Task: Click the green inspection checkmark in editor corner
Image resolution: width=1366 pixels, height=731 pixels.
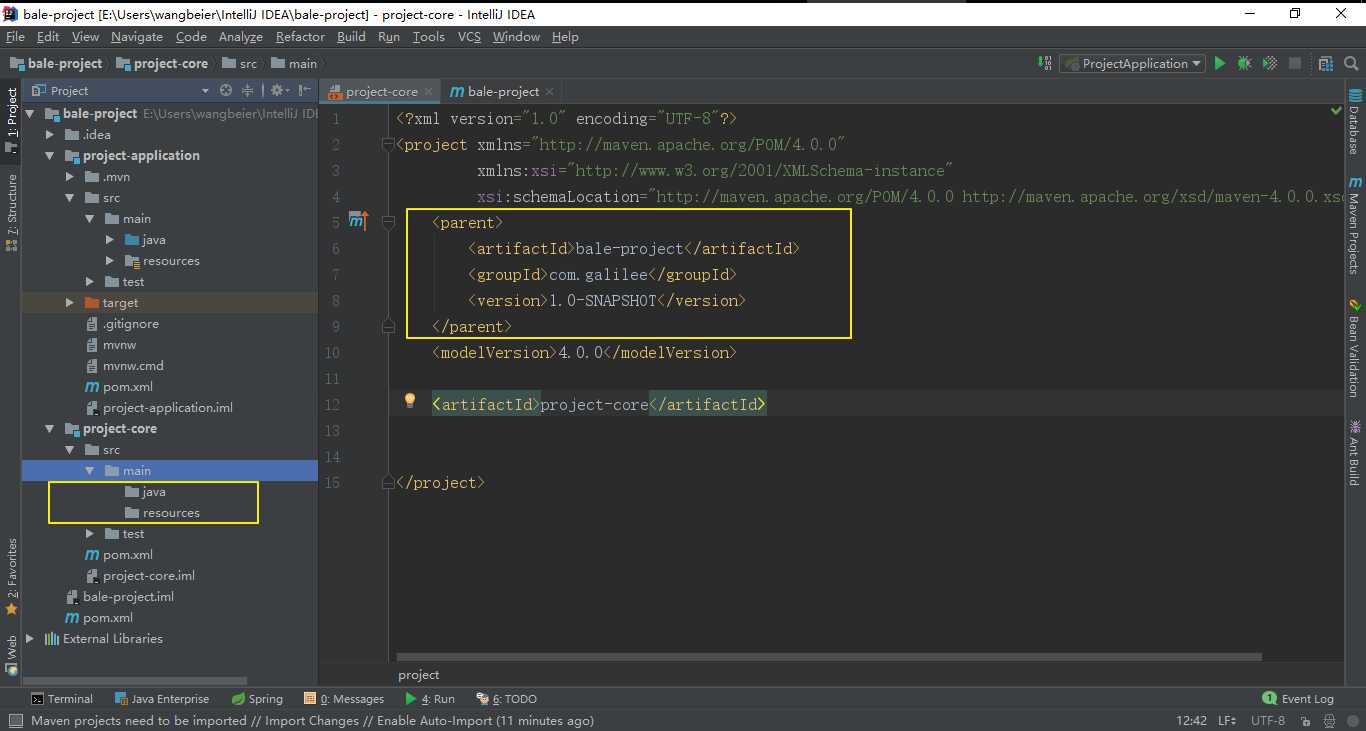Action: click(x=1336, y=111)
